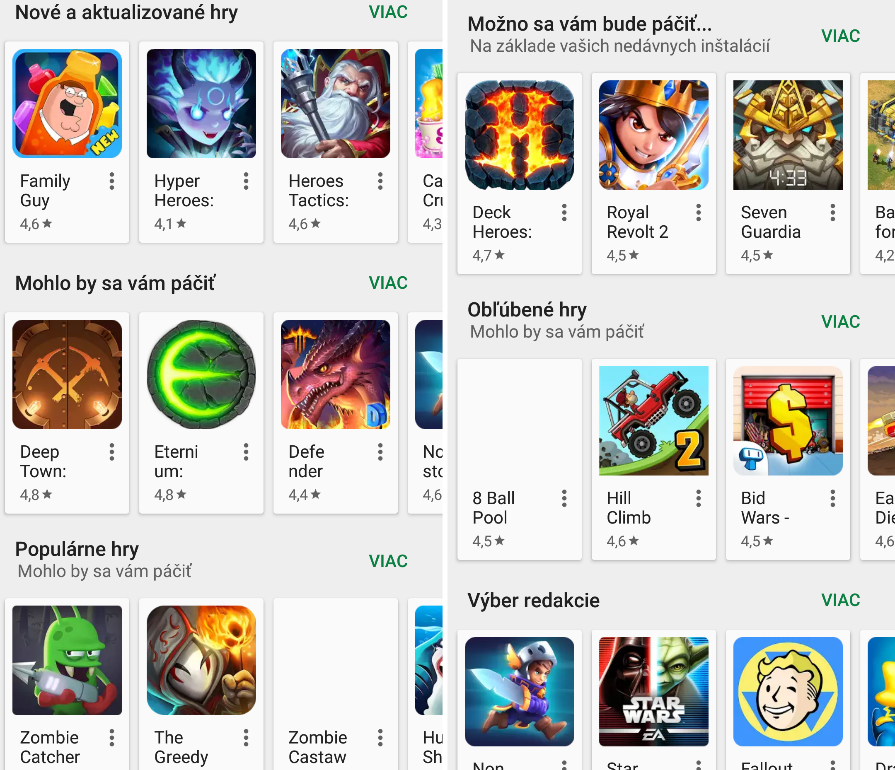Open three-dot menu for 8 Ball Pool
This screenshot has width=895, height=770.
click(x=564, y=498)
